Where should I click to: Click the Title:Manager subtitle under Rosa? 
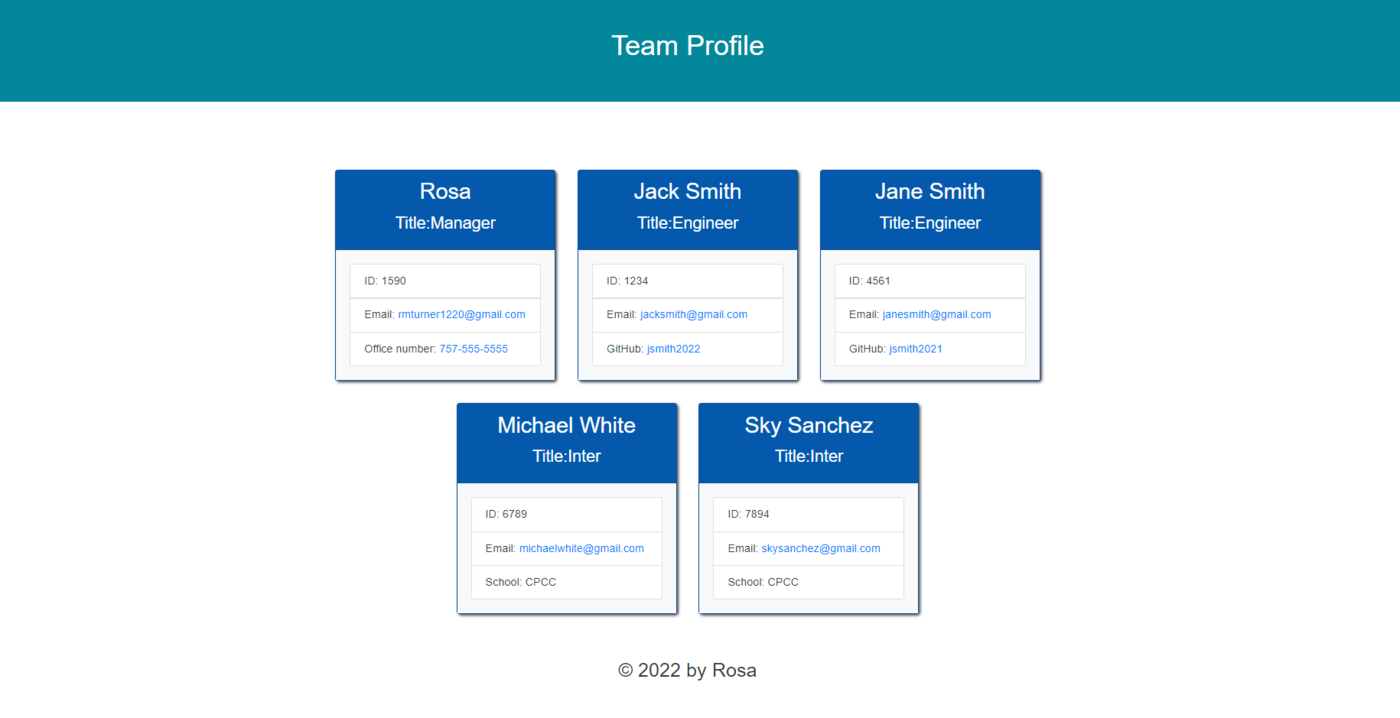[x=445, y=223]
